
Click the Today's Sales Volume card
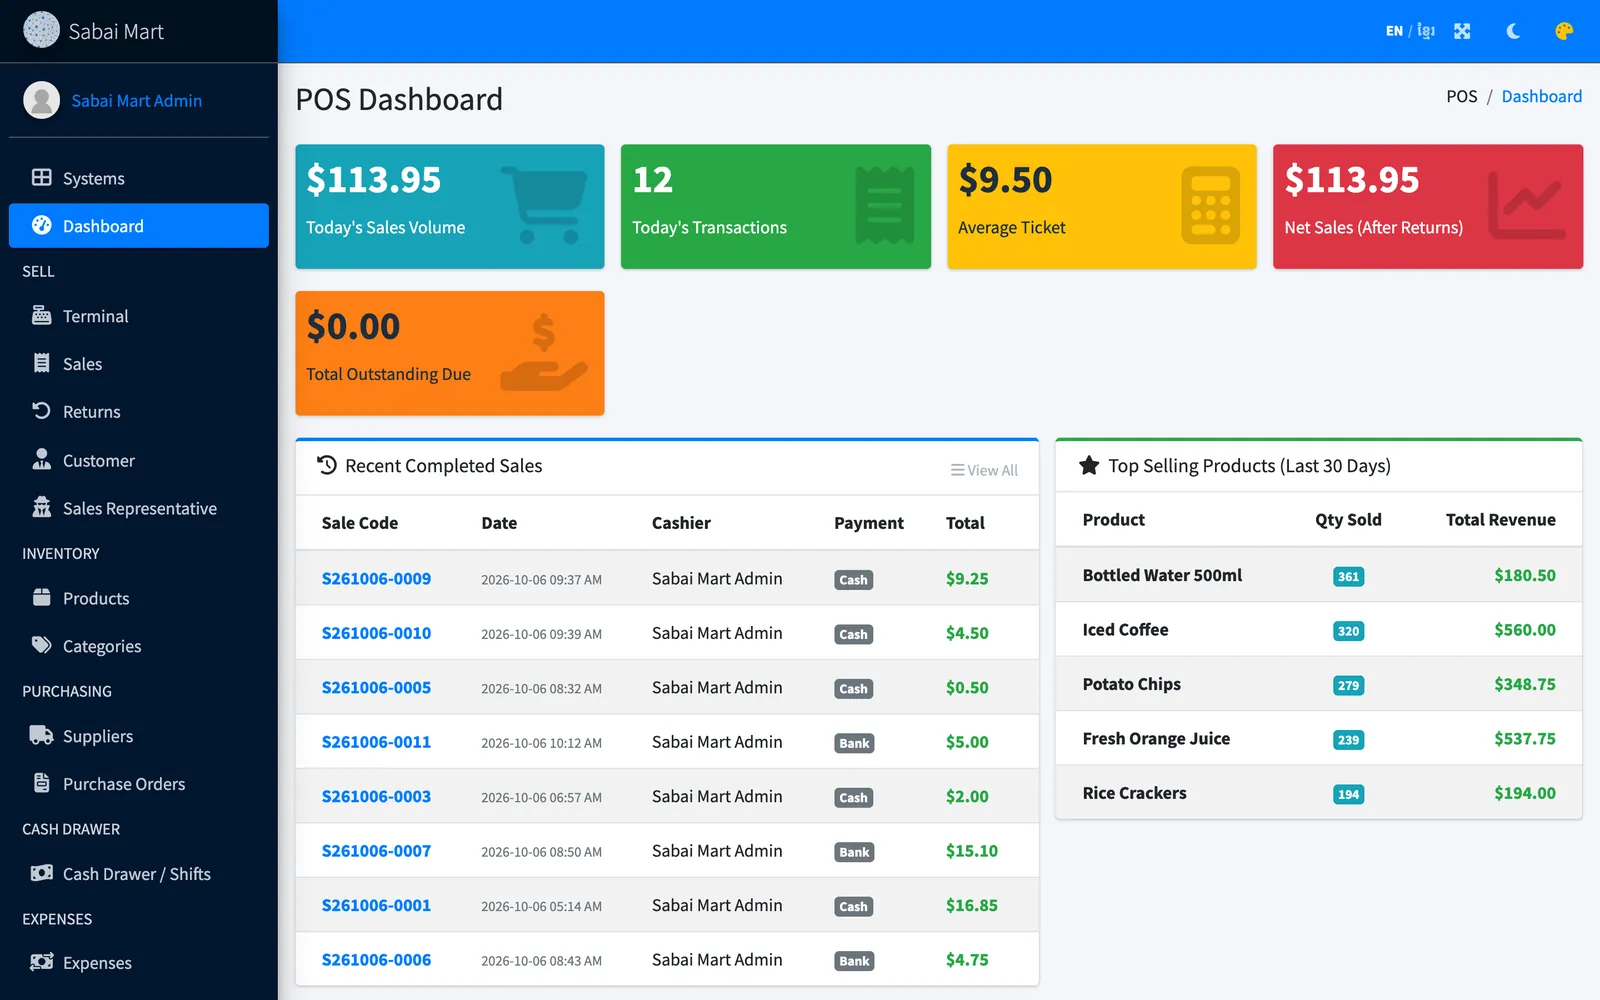[450, 207]
